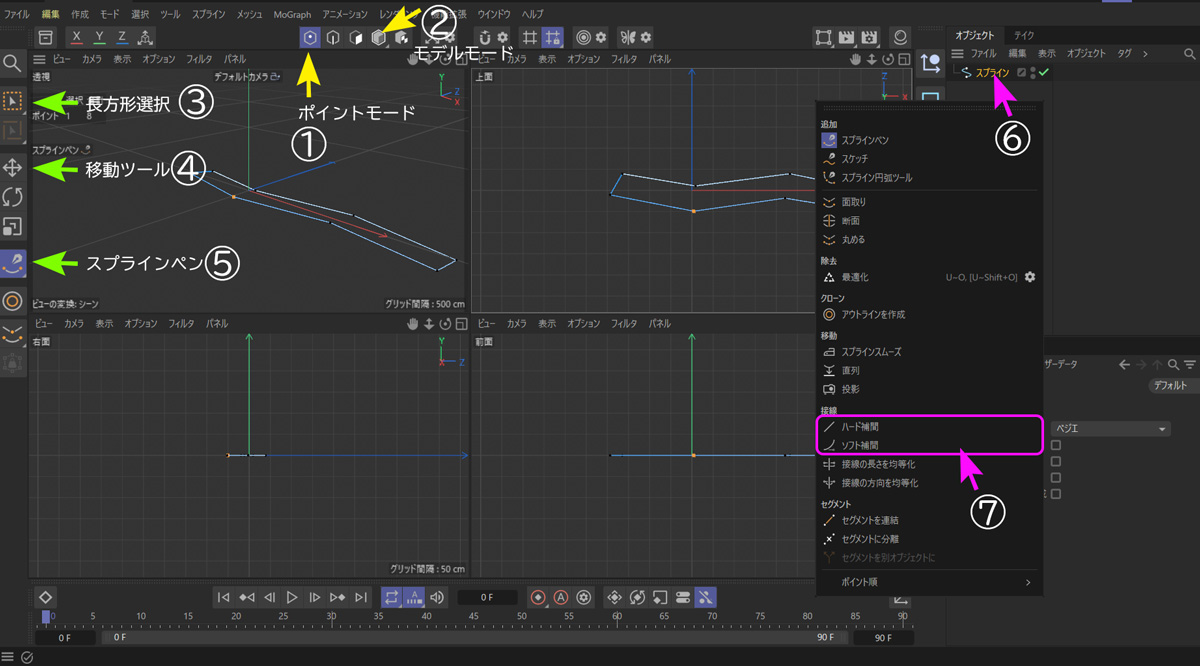Viewport: 1200px width, 666px height.
Task: Click the blue playhead at frame 0
Action: (x=45, y=616)
